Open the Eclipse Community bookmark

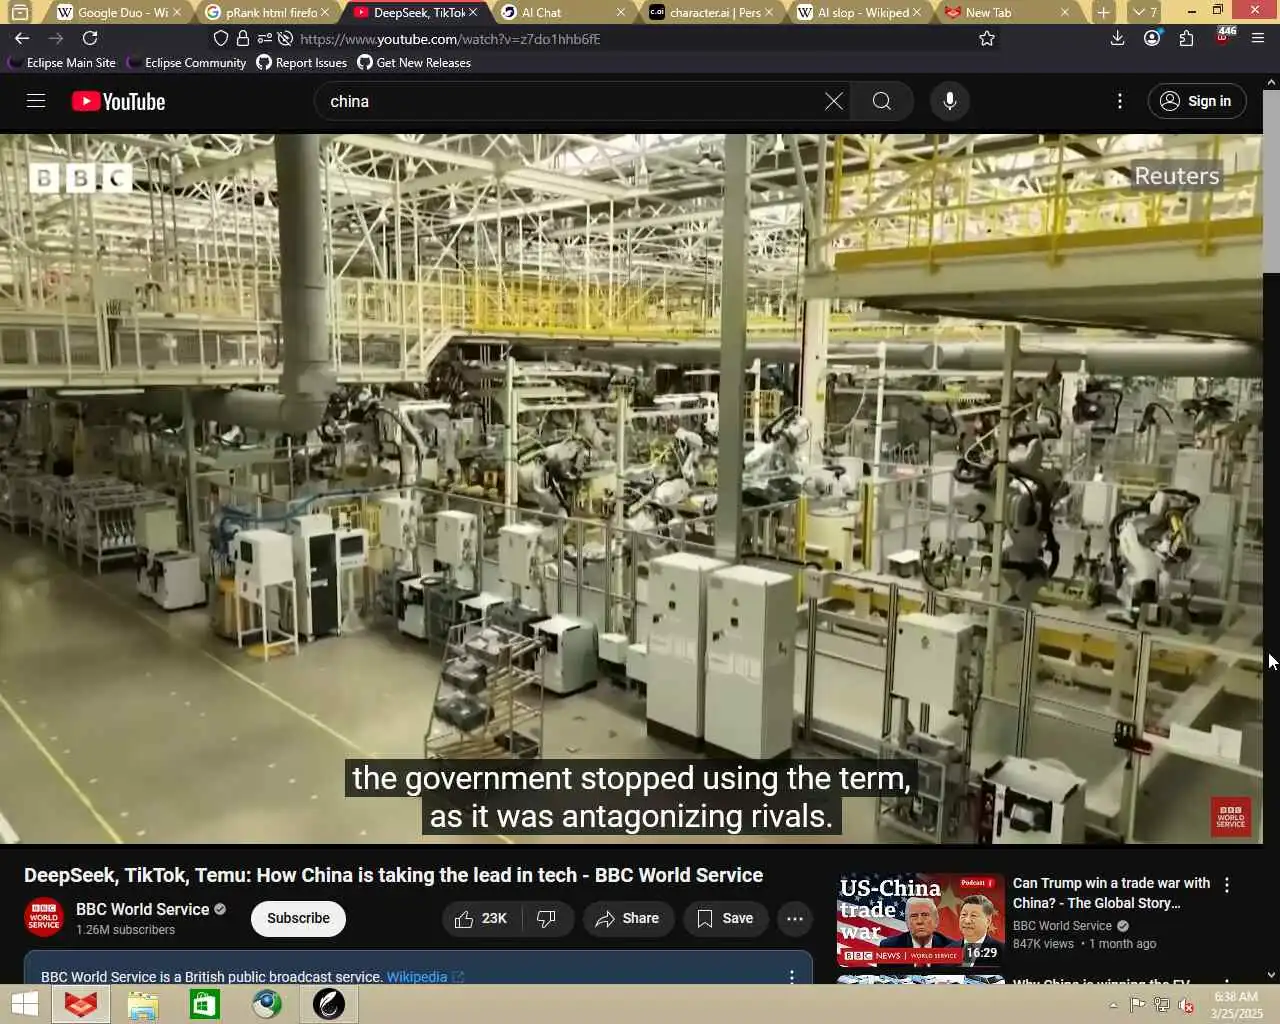pos(186,62)
